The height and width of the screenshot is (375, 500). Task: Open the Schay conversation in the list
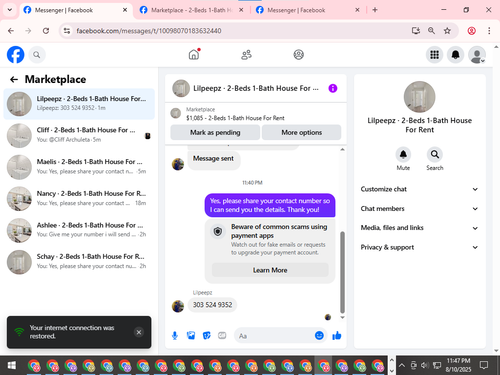(x=79, y=262)
